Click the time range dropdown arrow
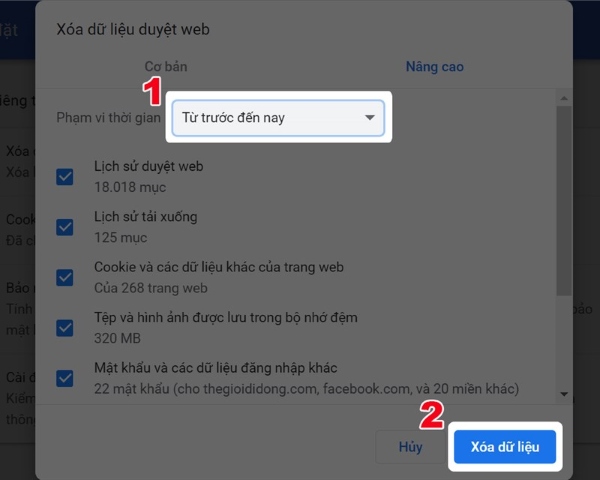 [371, 118]
